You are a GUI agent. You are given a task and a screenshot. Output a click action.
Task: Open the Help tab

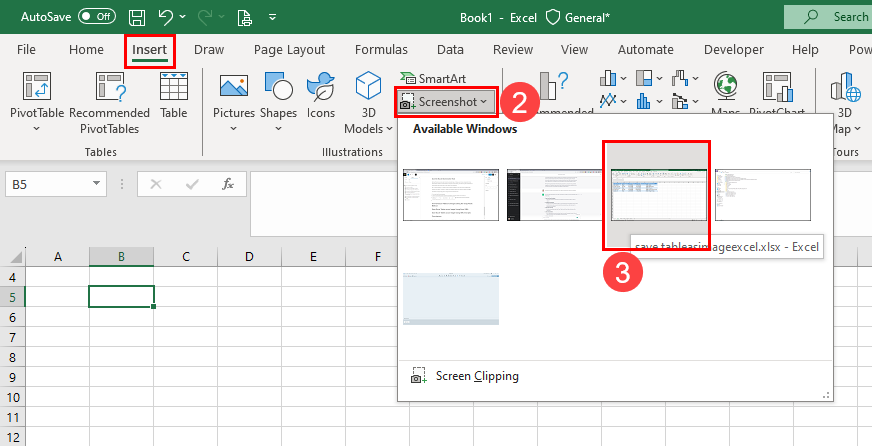[805, 49]
